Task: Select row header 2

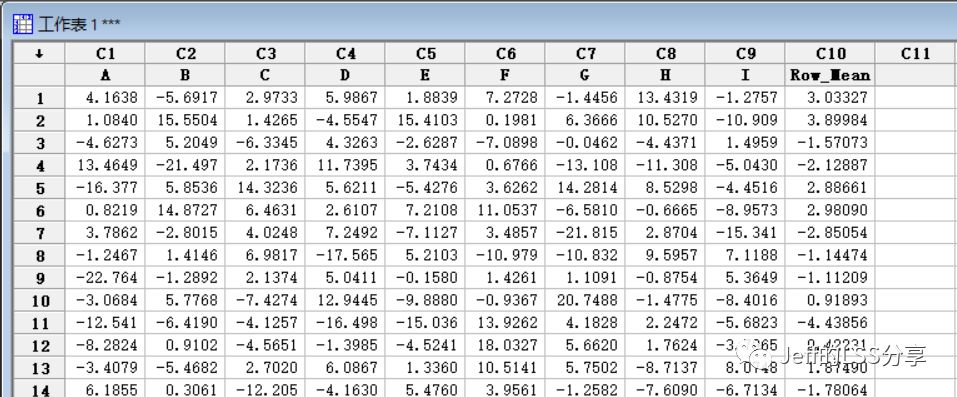Action: pos(39,120)
